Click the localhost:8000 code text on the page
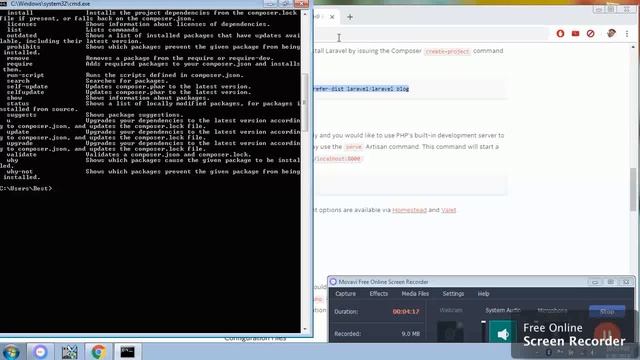The width and height of the screenshot is (640, 360). [338, 158]
